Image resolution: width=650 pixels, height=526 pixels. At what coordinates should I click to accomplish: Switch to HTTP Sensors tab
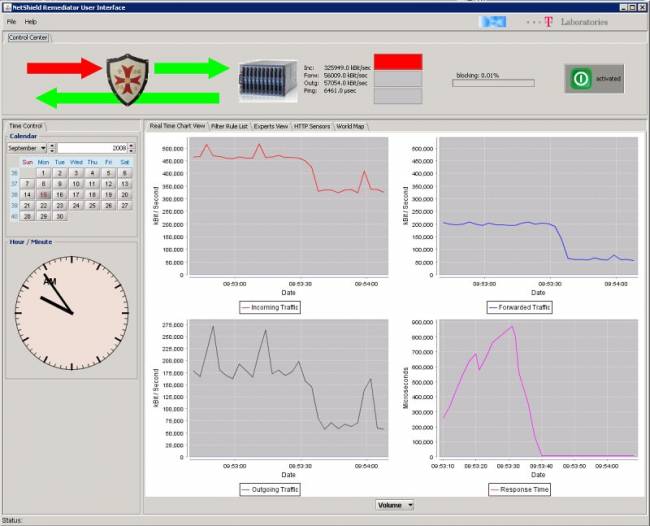click(x=312, y=126)
